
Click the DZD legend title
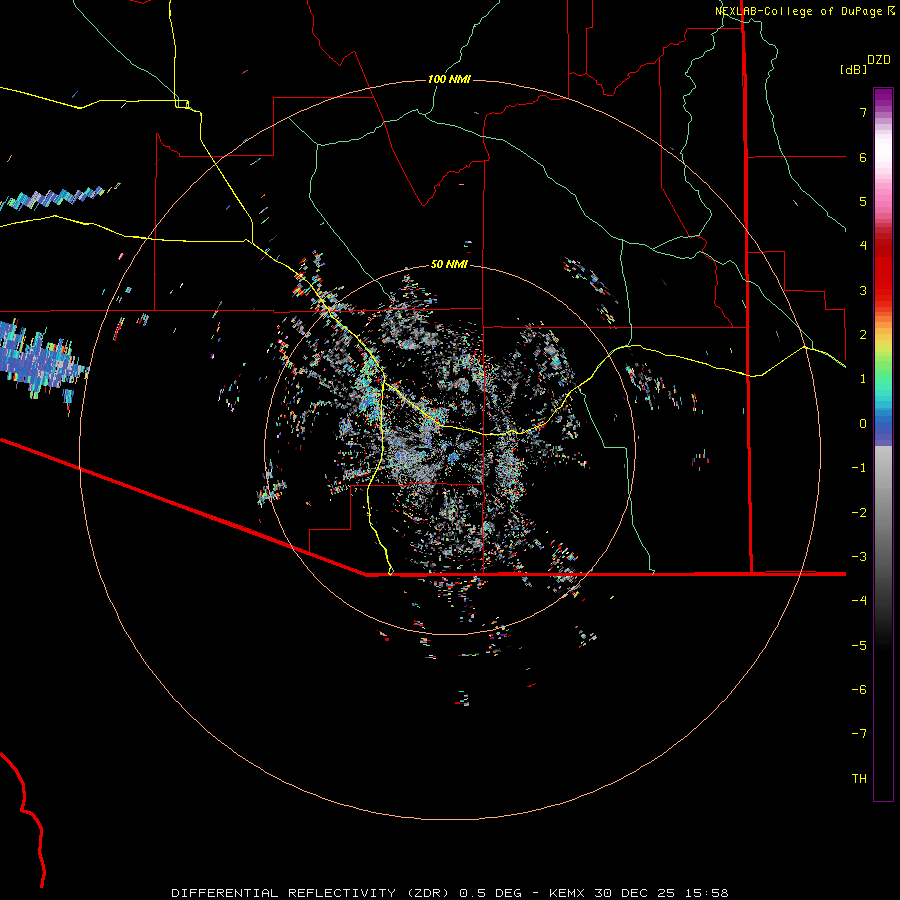click(879, 60)
